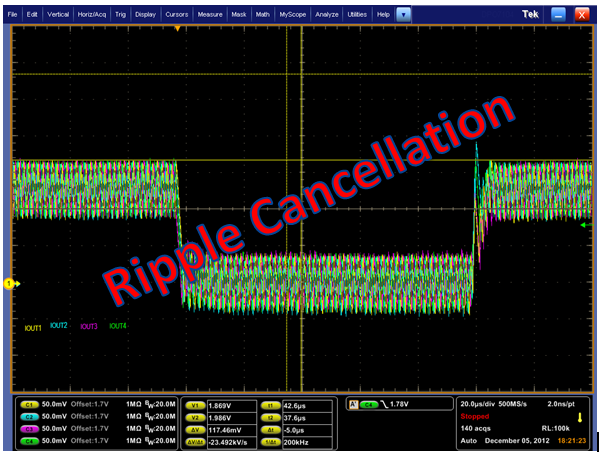Open the Horiz/Acq menu
601x457 pixels.
pos(93,15)
